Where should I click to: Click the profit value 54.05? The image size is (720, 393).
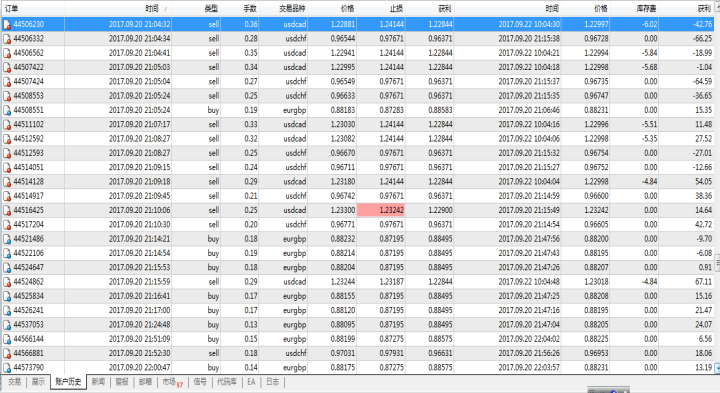click(x=703, y=182)
